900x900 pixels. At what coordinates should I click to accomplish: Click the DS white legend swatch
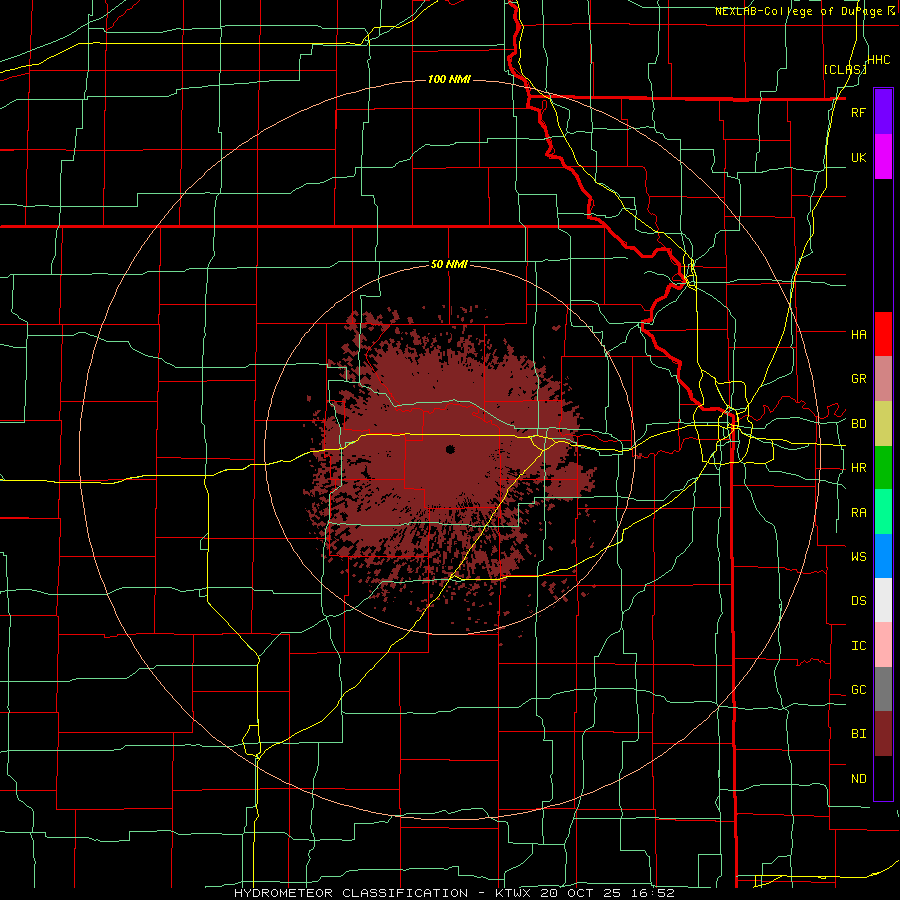point(883,600)
